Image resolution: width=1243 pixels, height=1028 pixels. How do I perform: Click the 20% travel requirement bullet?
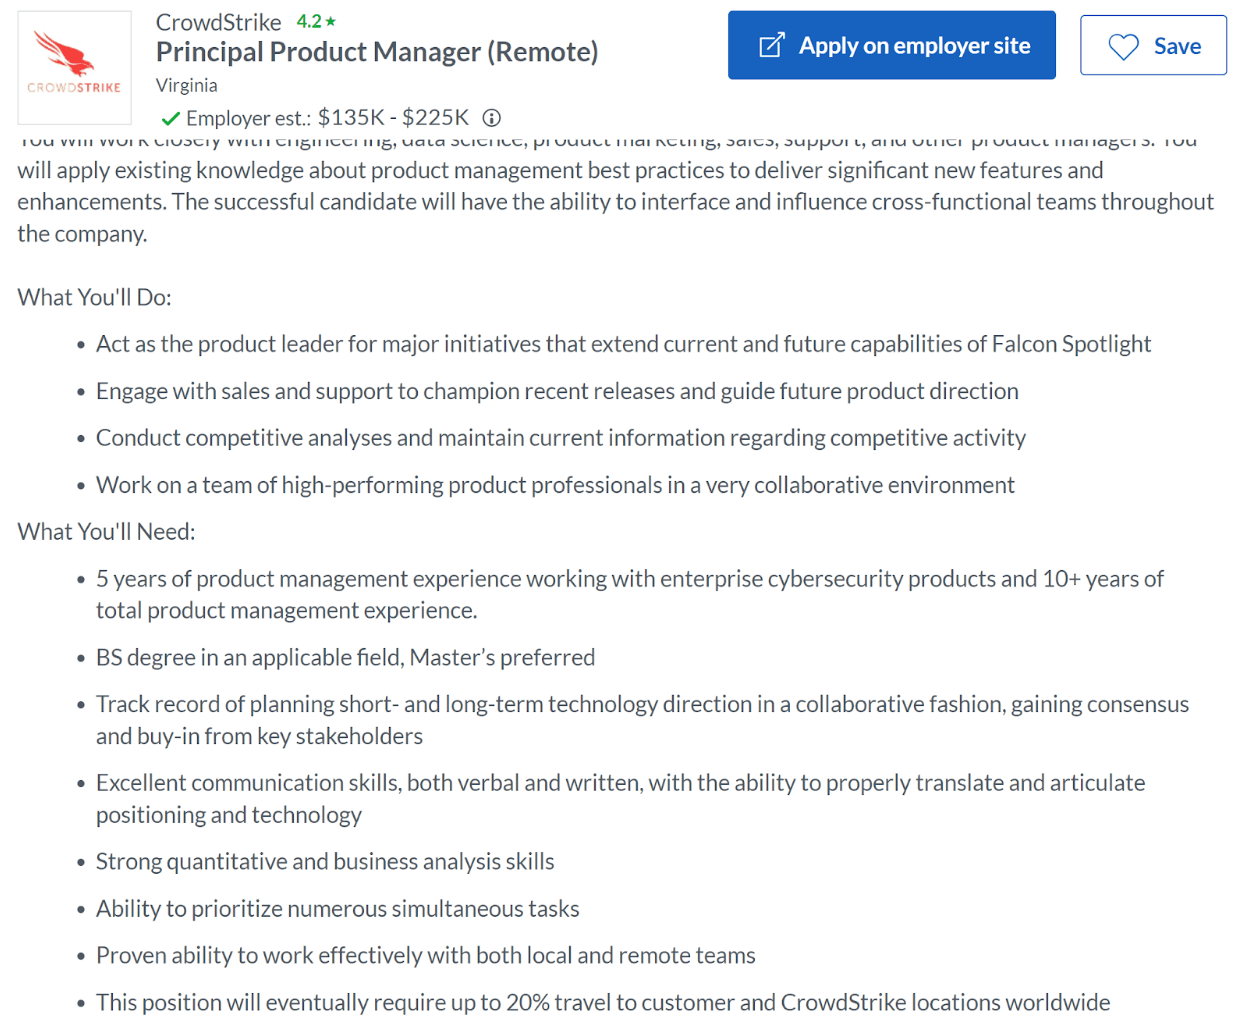click(603, 1002)
